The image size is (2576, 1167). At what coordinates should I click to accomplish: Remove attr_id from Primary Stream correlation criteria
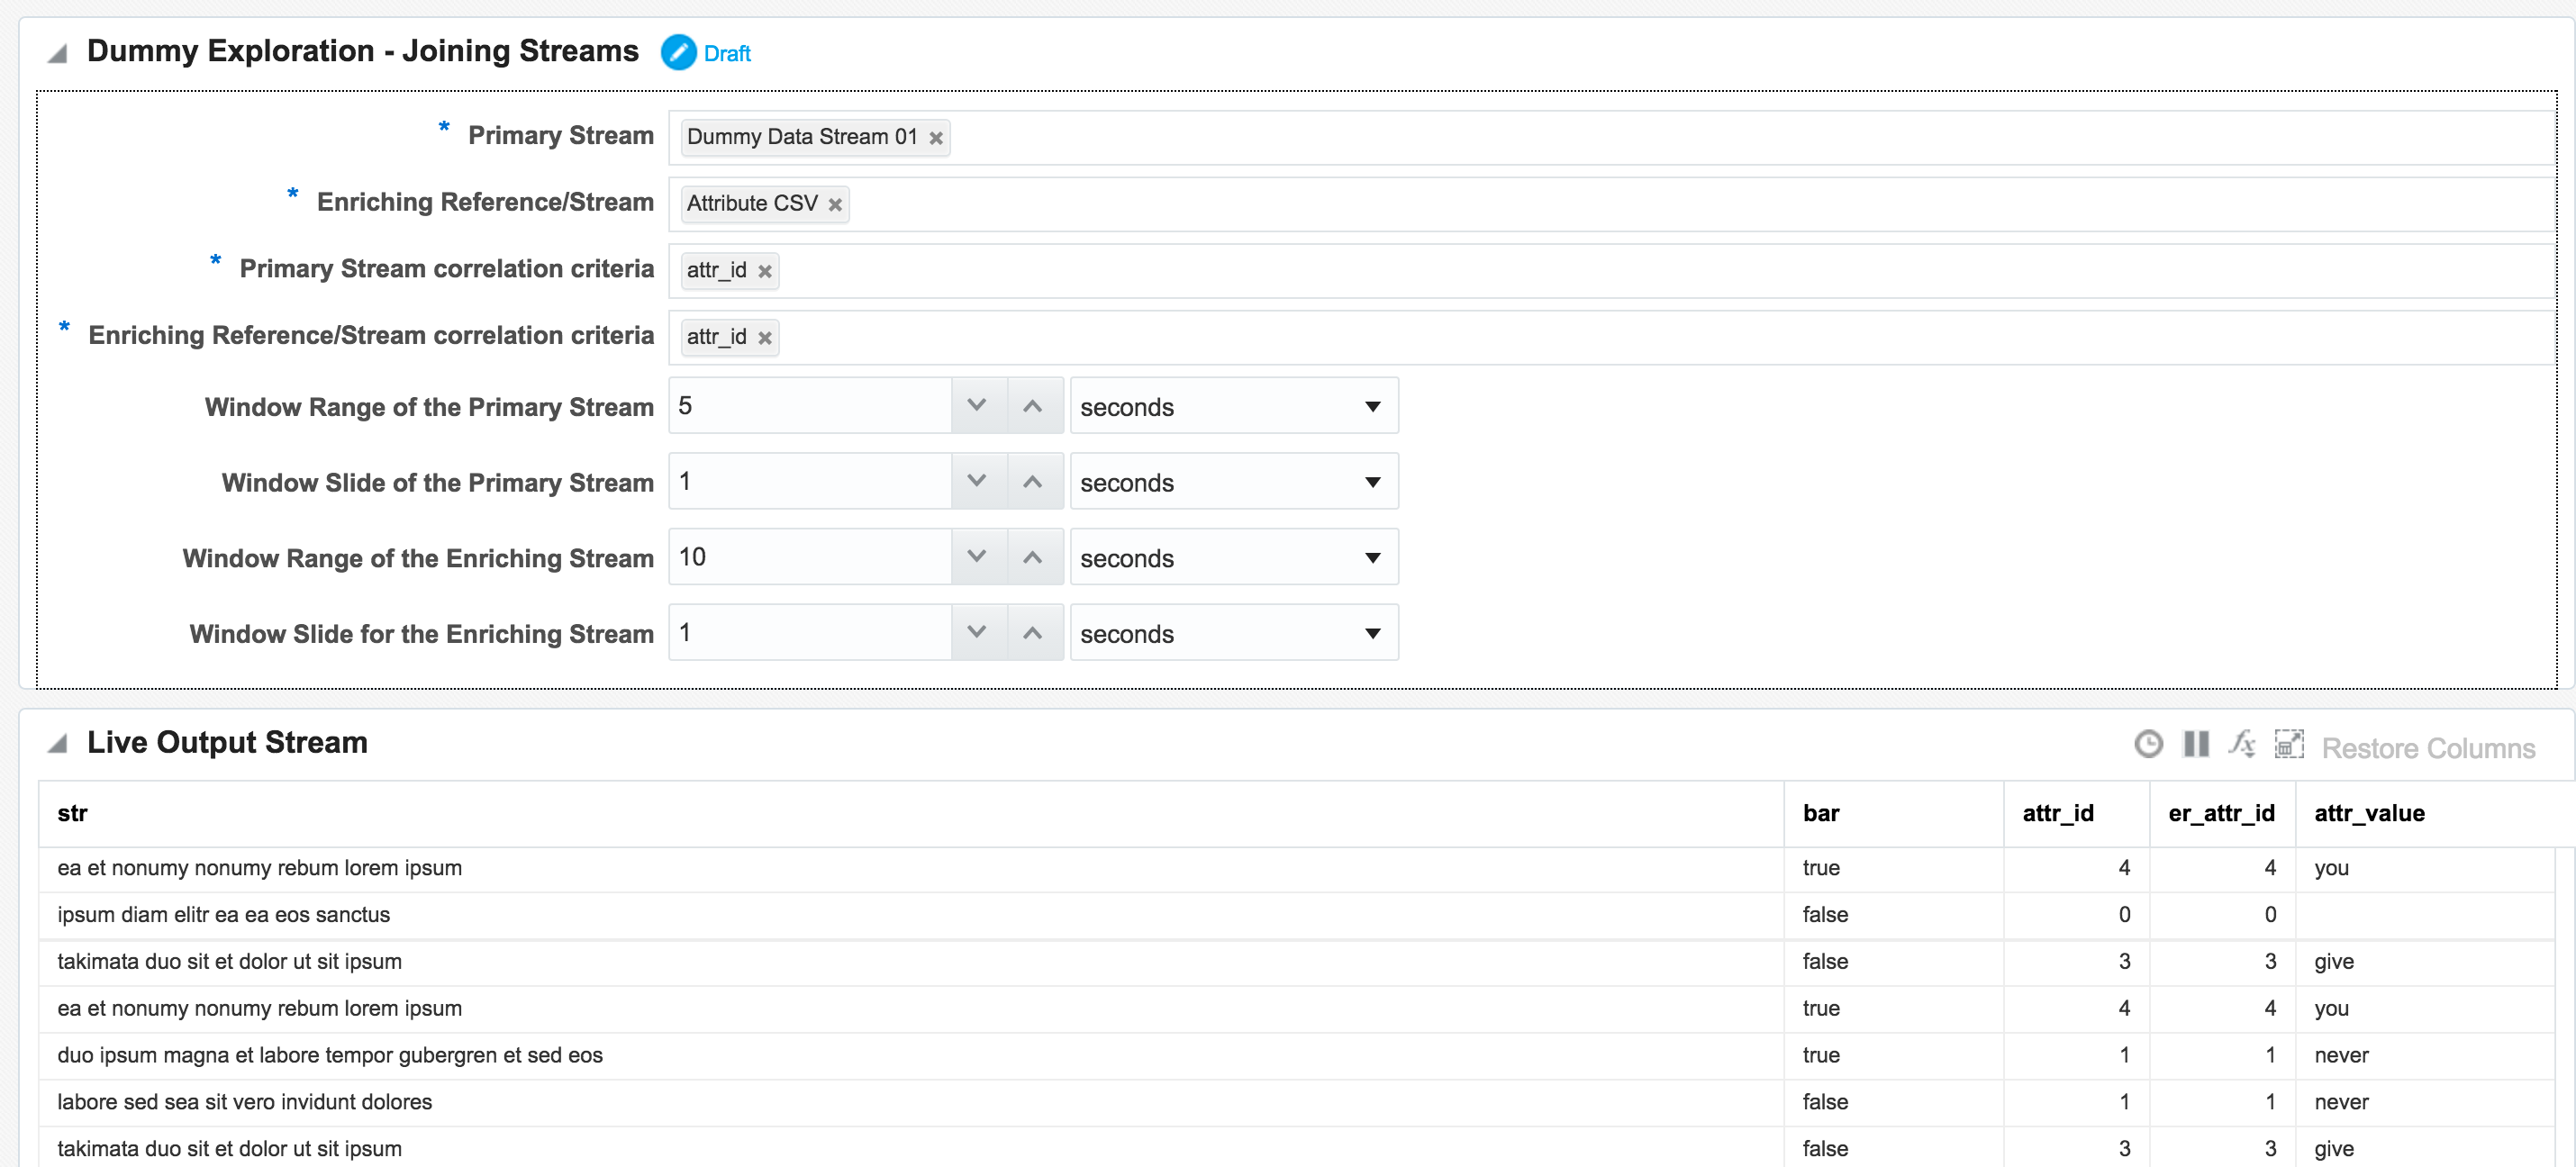765,272
